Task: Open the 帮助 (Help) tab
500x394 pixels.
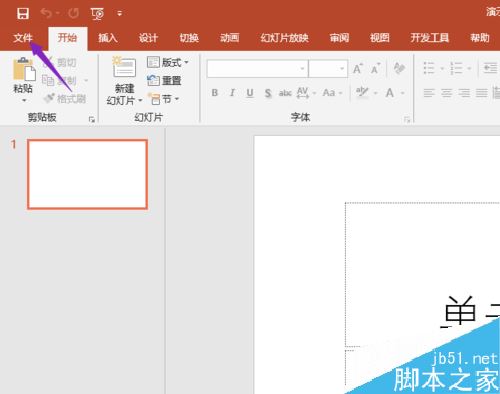Action: (x=480, y=38)
